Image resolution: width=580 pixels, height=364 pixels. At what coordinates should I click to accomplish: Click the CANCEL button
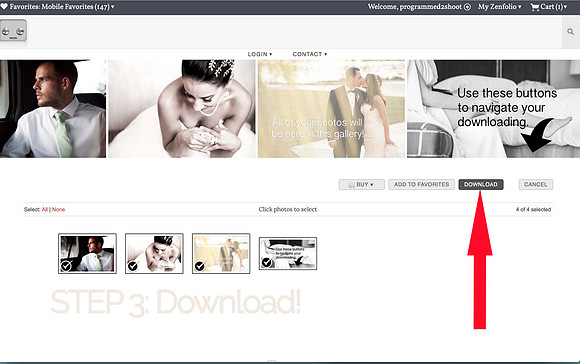tap(536, 185)
